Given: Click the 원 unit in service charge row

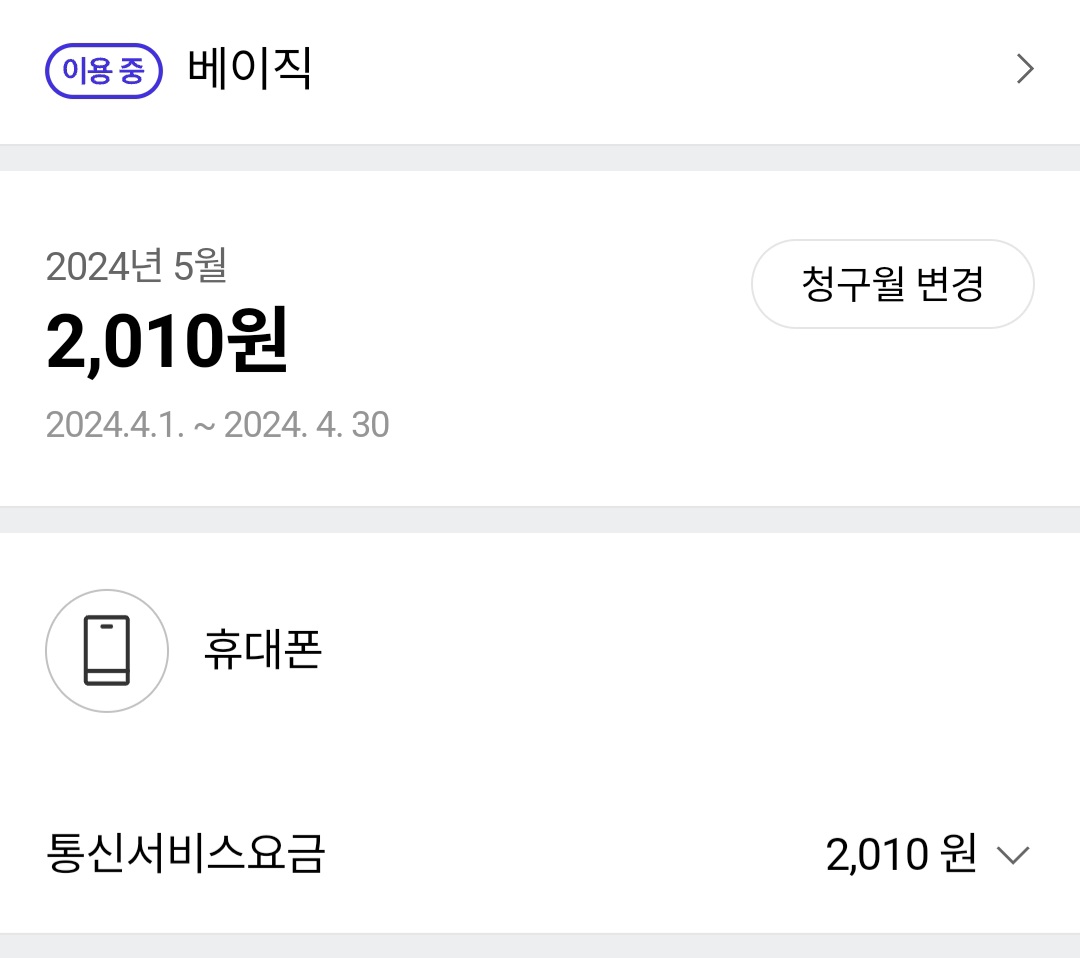Looking at the screenshot, I should point(958,855).
